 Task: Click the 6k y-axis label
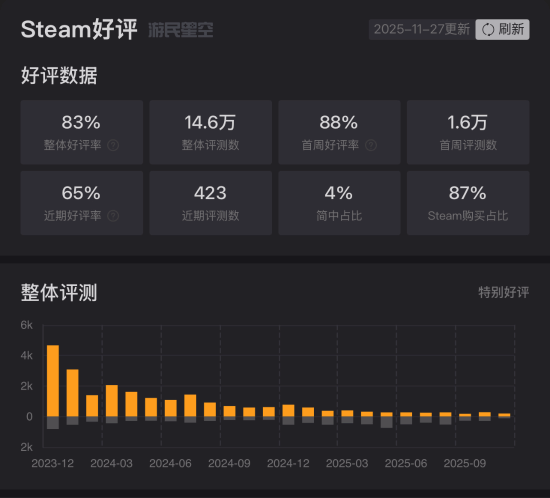click(x=27, y=325)
